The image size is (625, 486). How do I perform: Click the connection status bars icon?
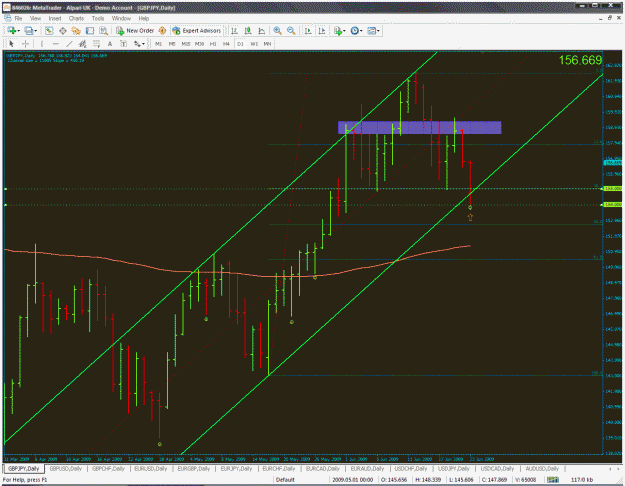(552, 480)
